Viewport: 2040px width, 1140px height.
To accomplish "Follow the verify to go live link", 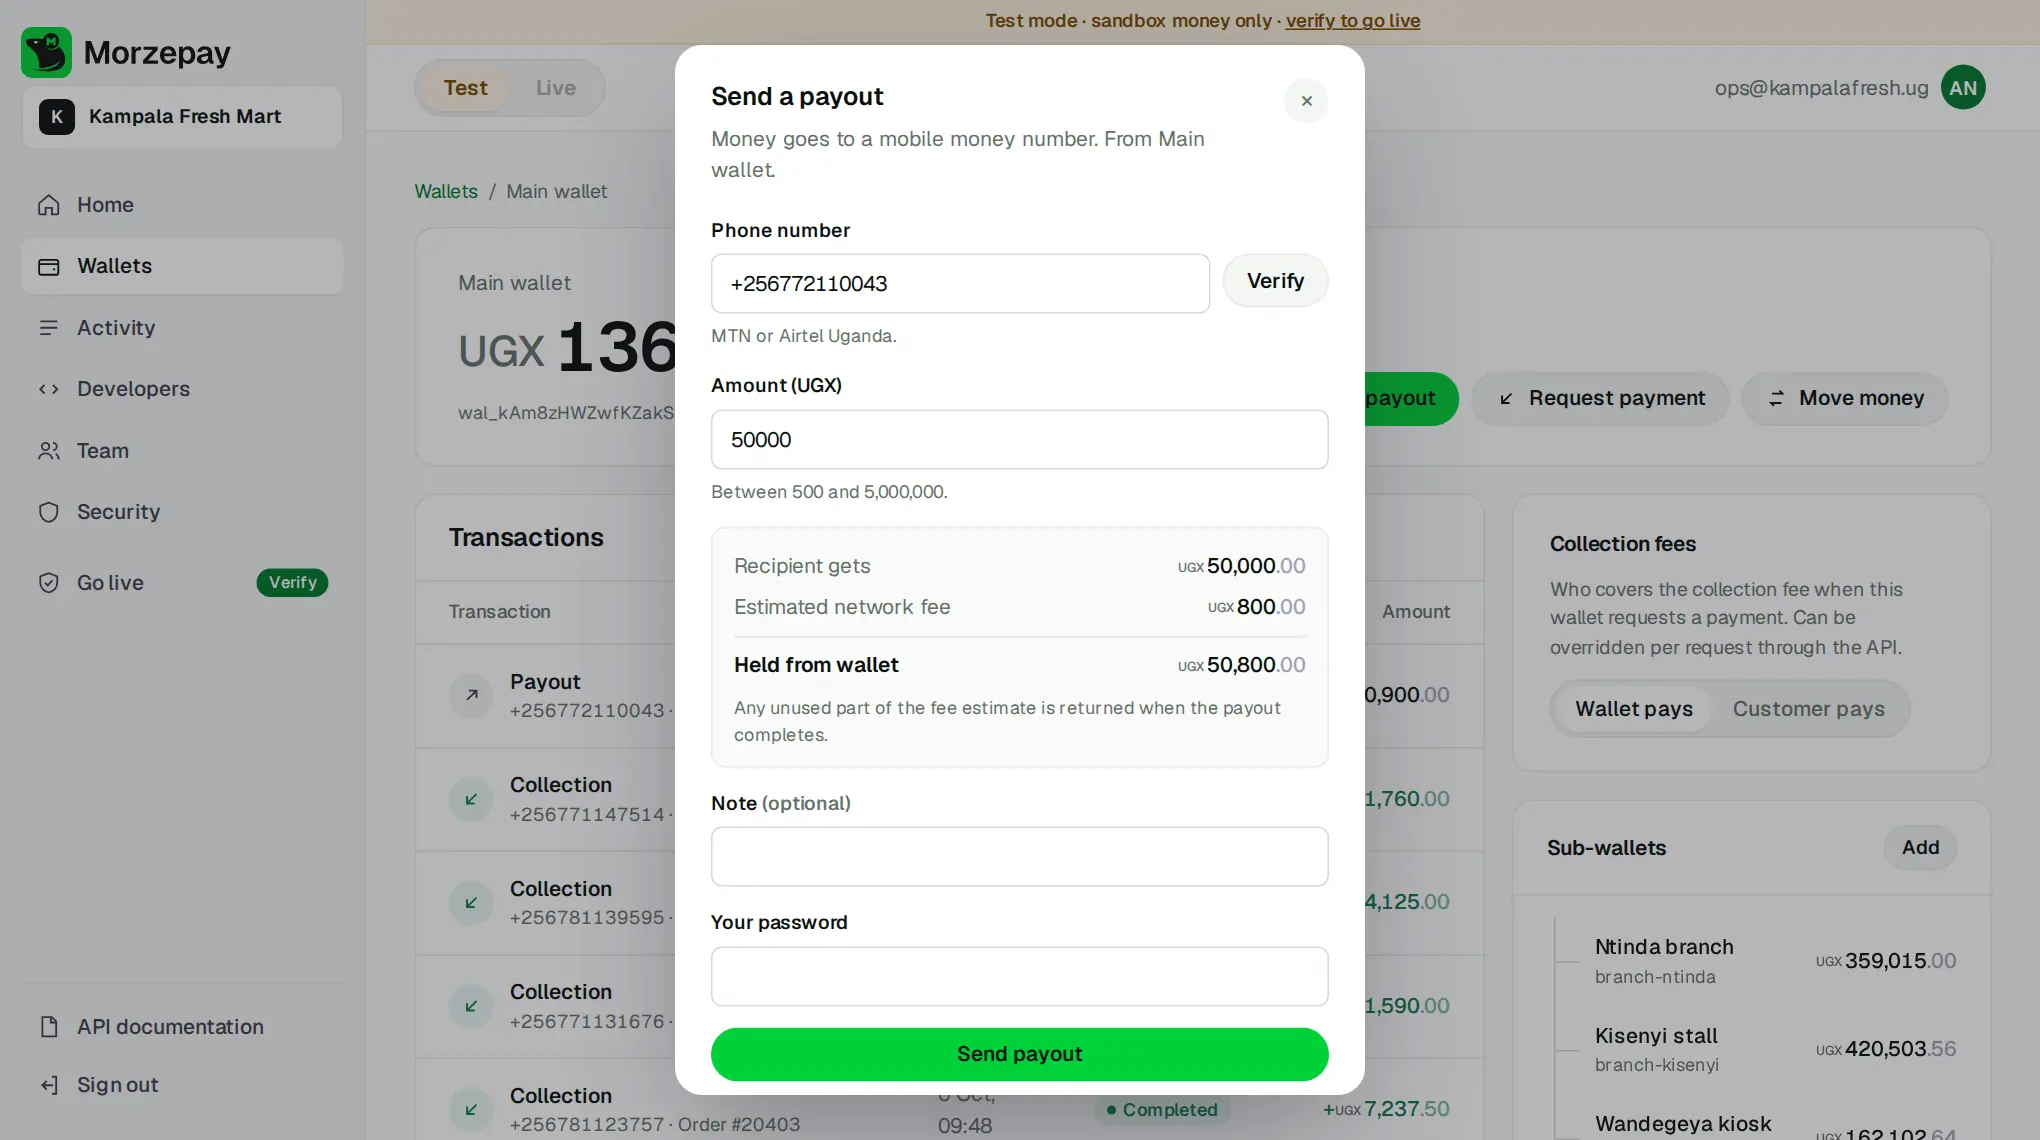I will click(1352, 20).
